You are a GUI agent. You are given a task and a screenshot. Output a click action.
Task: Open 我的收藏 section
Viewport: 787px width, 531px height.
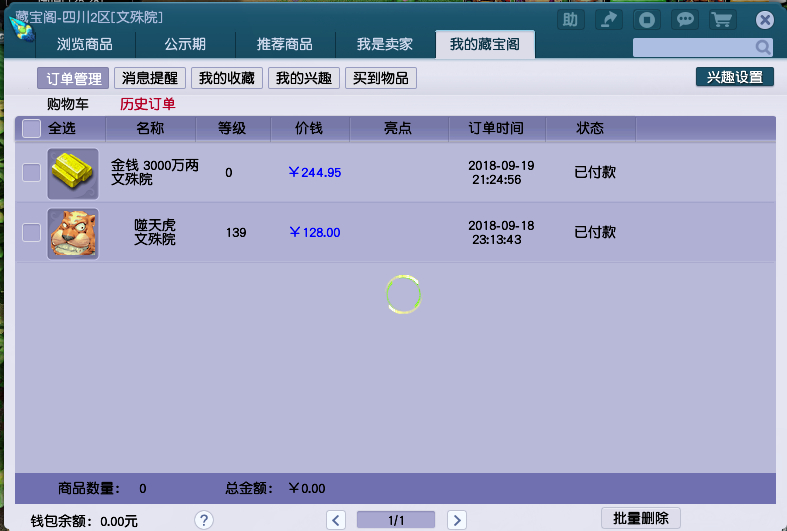[227, 78]
